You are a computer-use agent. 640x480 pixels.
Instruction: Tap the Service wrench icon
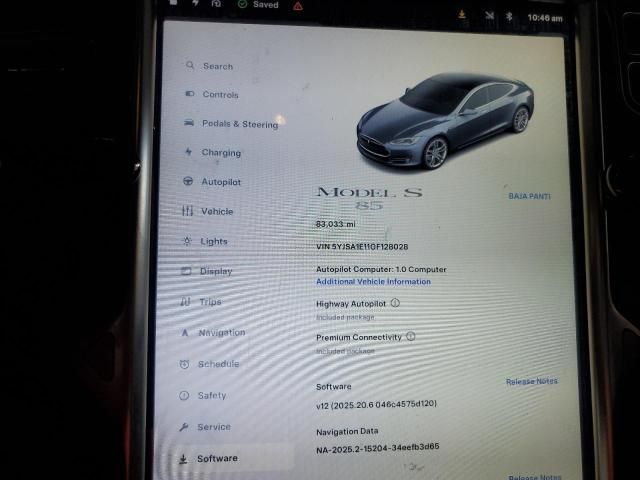coord(184,427)
